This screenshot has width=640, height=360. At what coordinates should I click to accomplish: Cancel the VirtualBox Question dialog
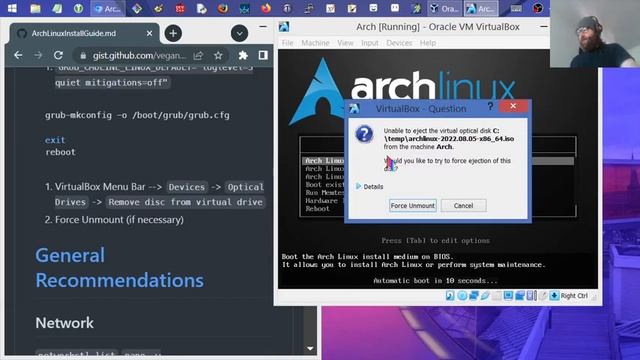point(463,206)
